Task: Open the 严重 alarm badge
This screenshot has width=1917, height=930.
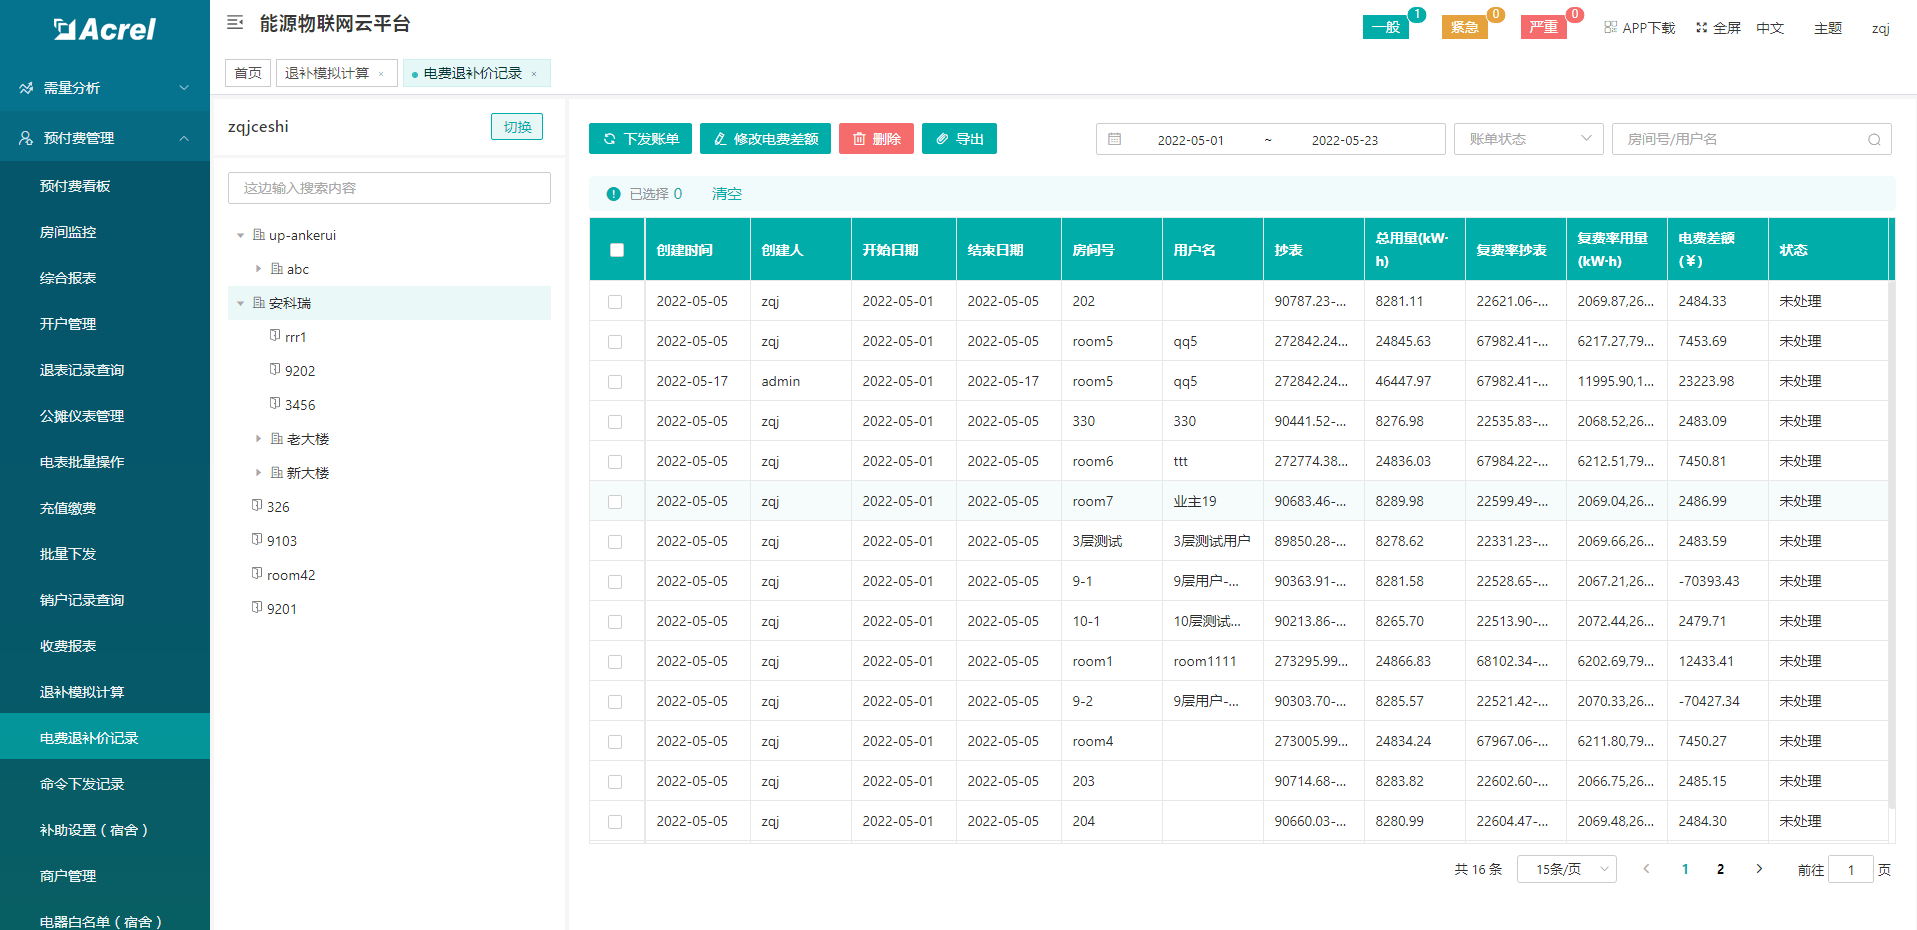Action: [1543, 27]
